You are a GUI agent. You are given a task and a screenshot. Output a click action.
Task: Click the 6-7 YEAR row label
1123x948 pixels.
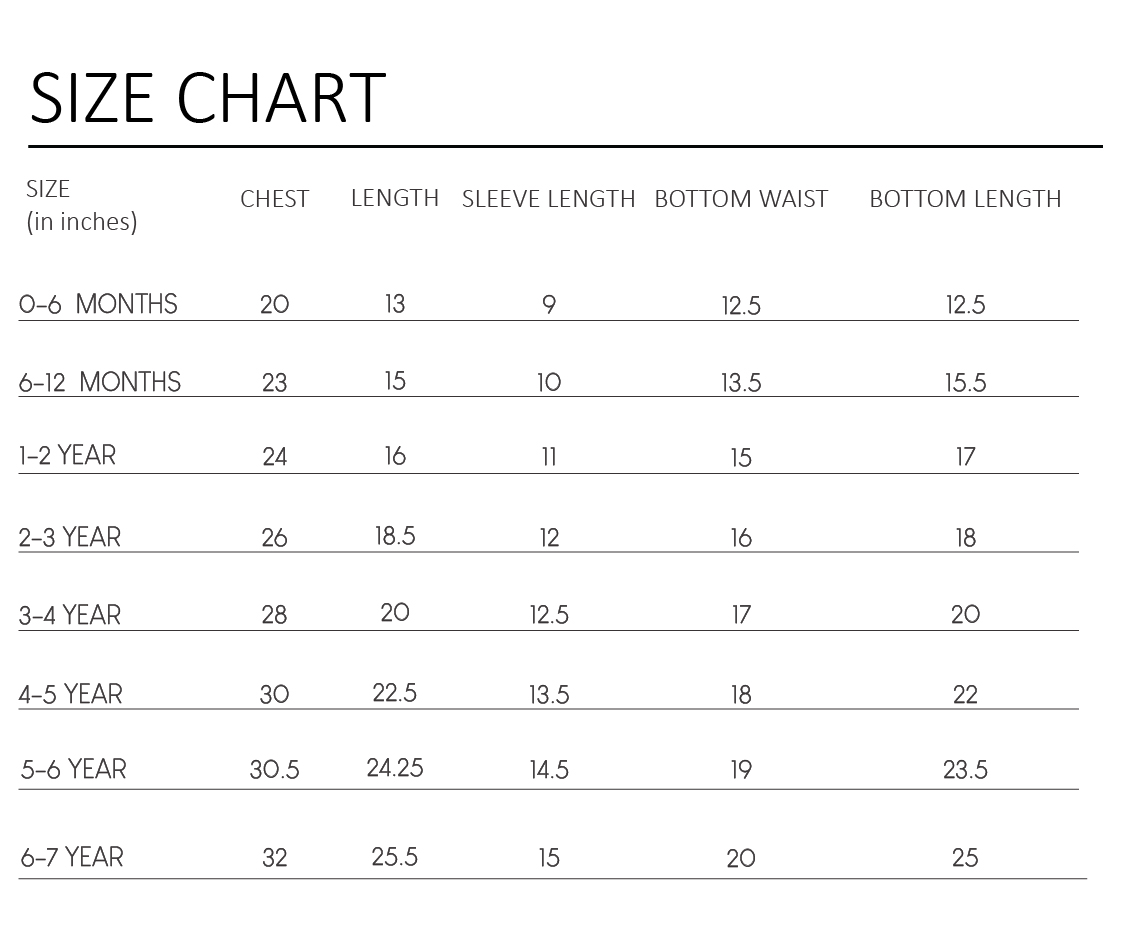[72, 857]
